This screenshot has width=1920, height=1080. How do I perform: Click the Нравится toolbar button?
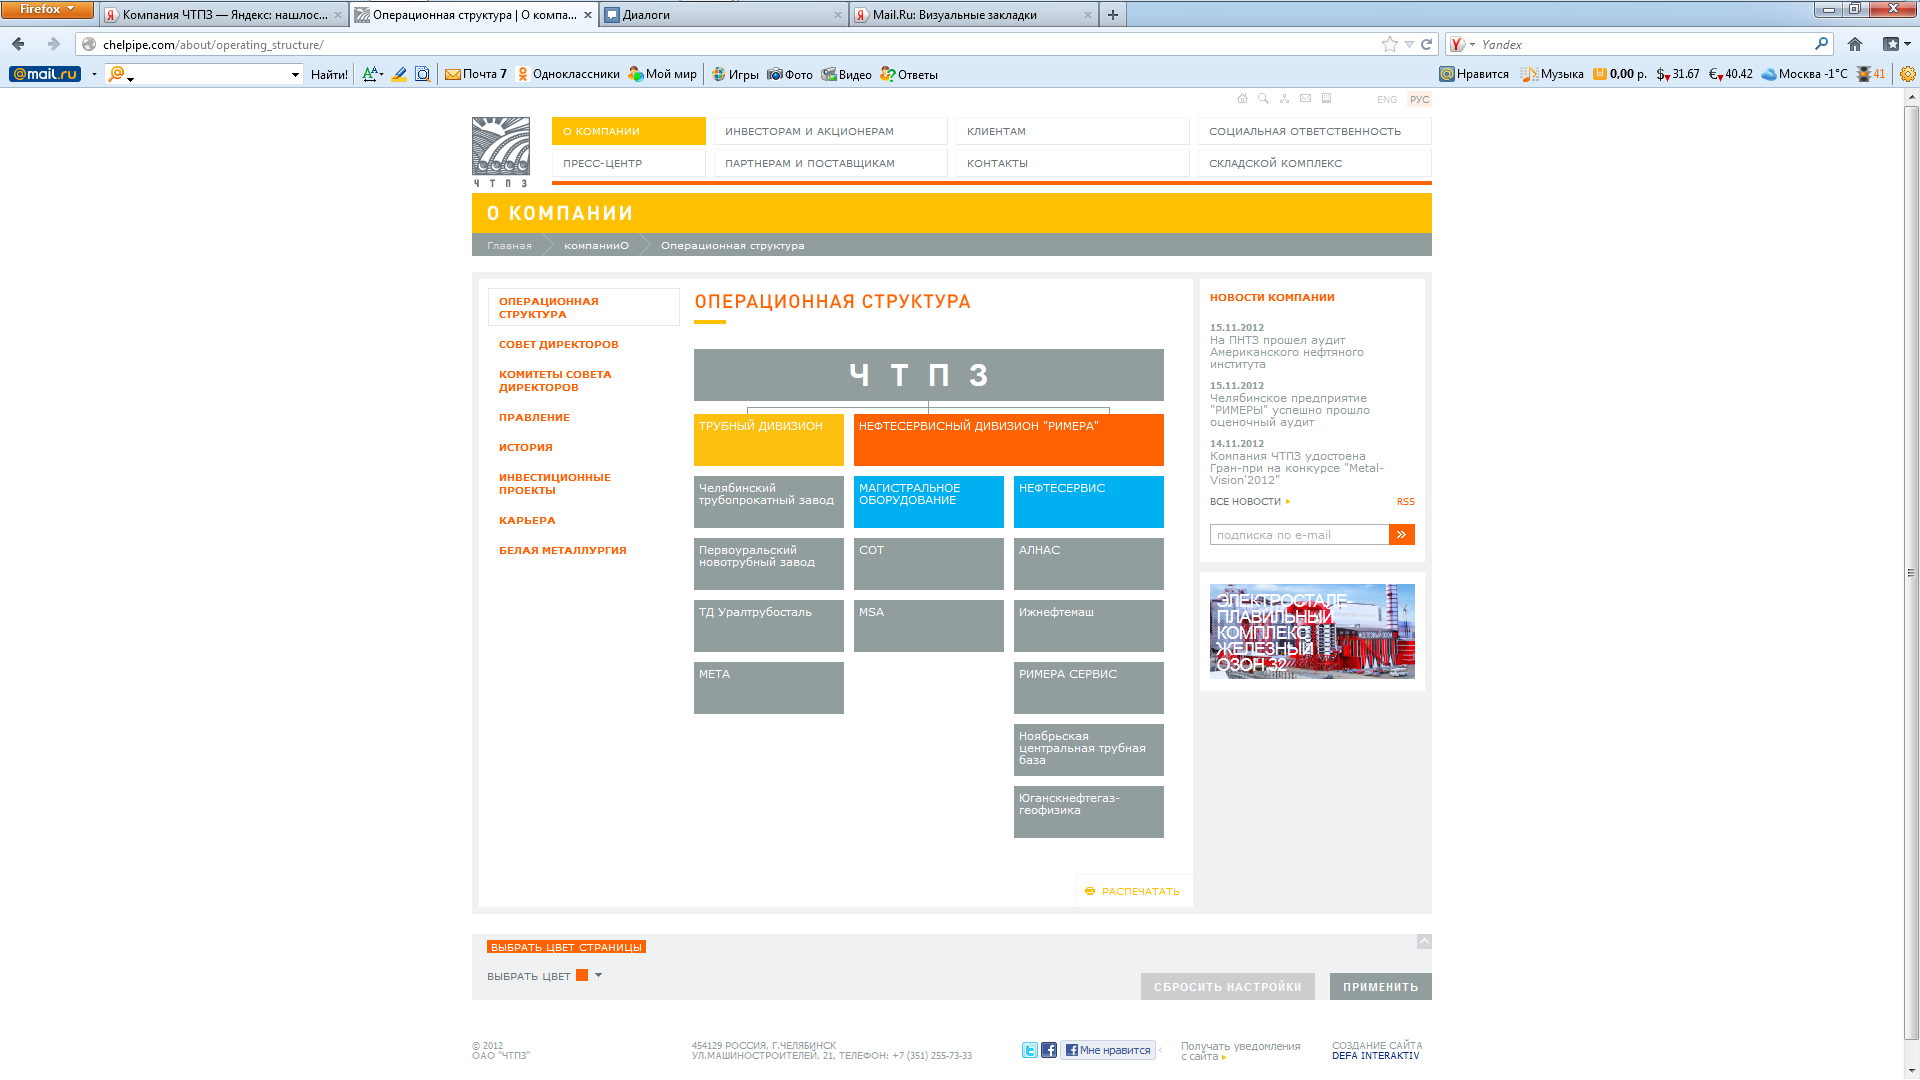(x=1474, y=74)
